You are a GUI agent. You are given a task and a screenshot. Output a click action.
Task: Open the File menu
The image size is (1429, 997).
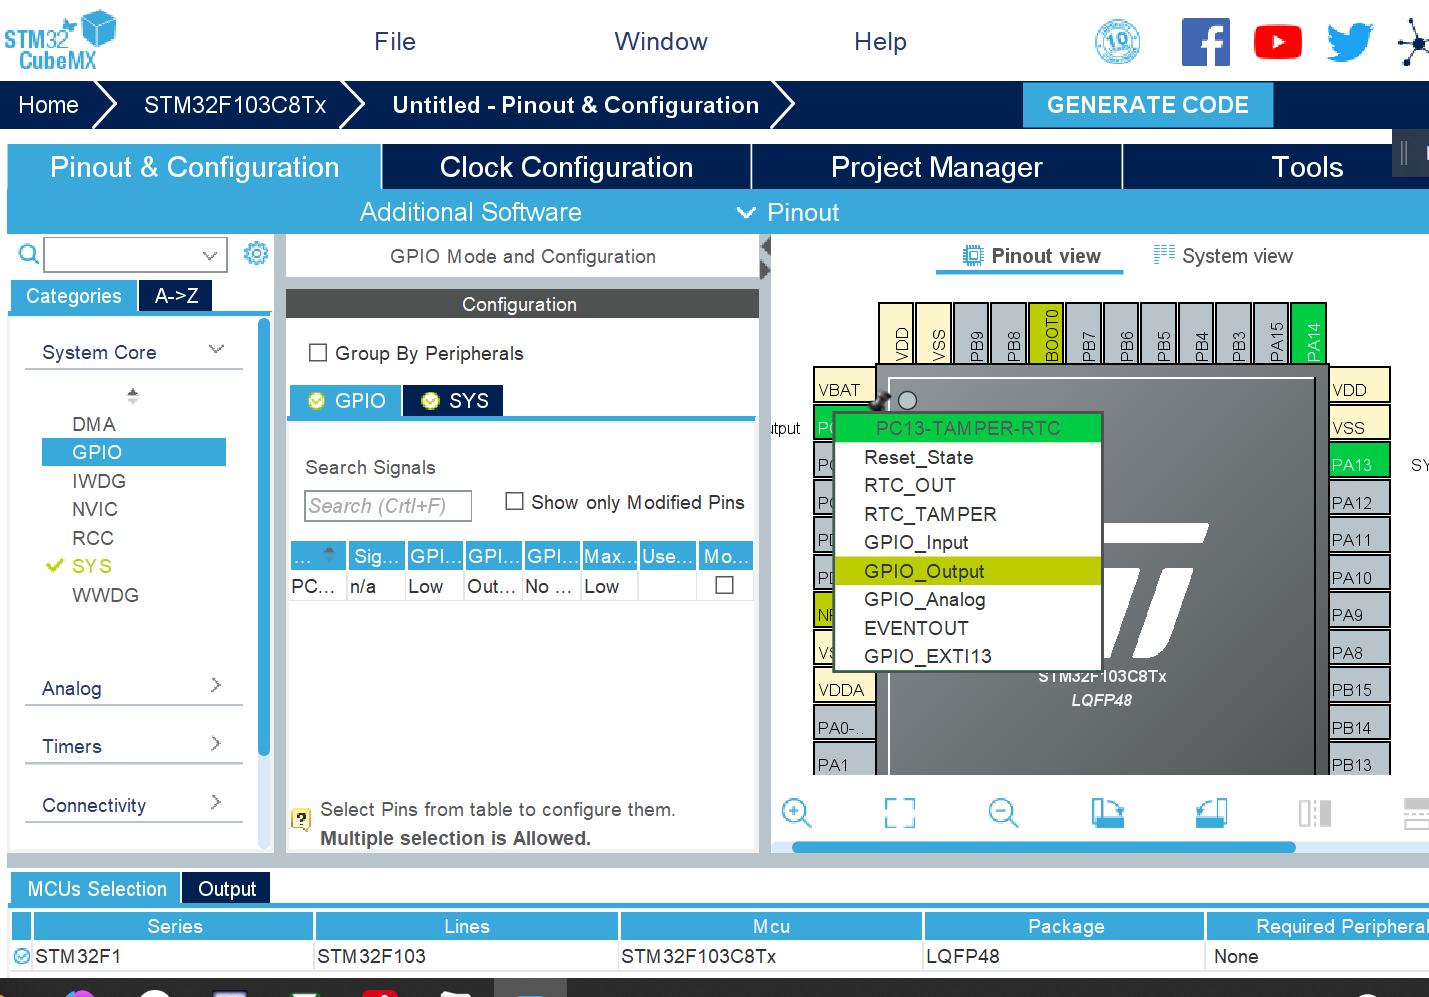click(x=395, y=41)
